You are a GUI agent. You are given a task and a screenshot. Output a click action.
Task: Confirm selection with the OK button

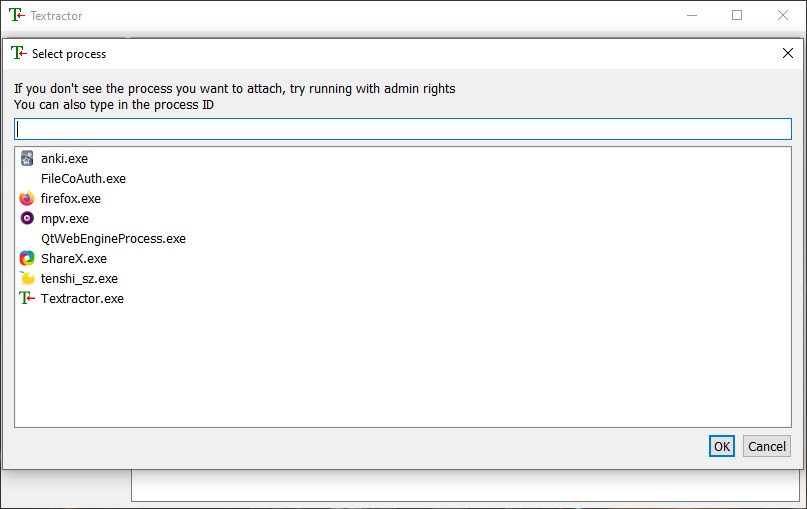coord(722,446)
